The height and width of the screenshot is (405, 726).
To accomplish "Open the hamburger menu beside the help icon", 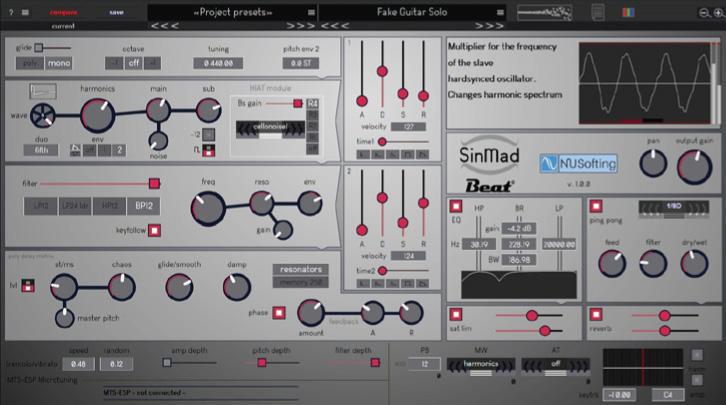I will (x=25, y=12).
